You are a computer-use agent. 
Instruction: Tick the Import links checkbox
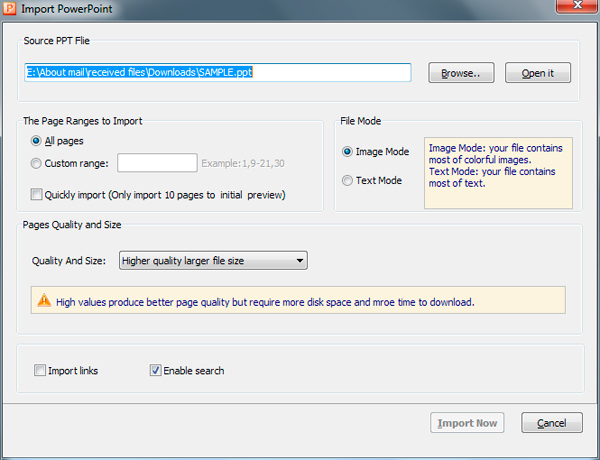coord(40,370)
